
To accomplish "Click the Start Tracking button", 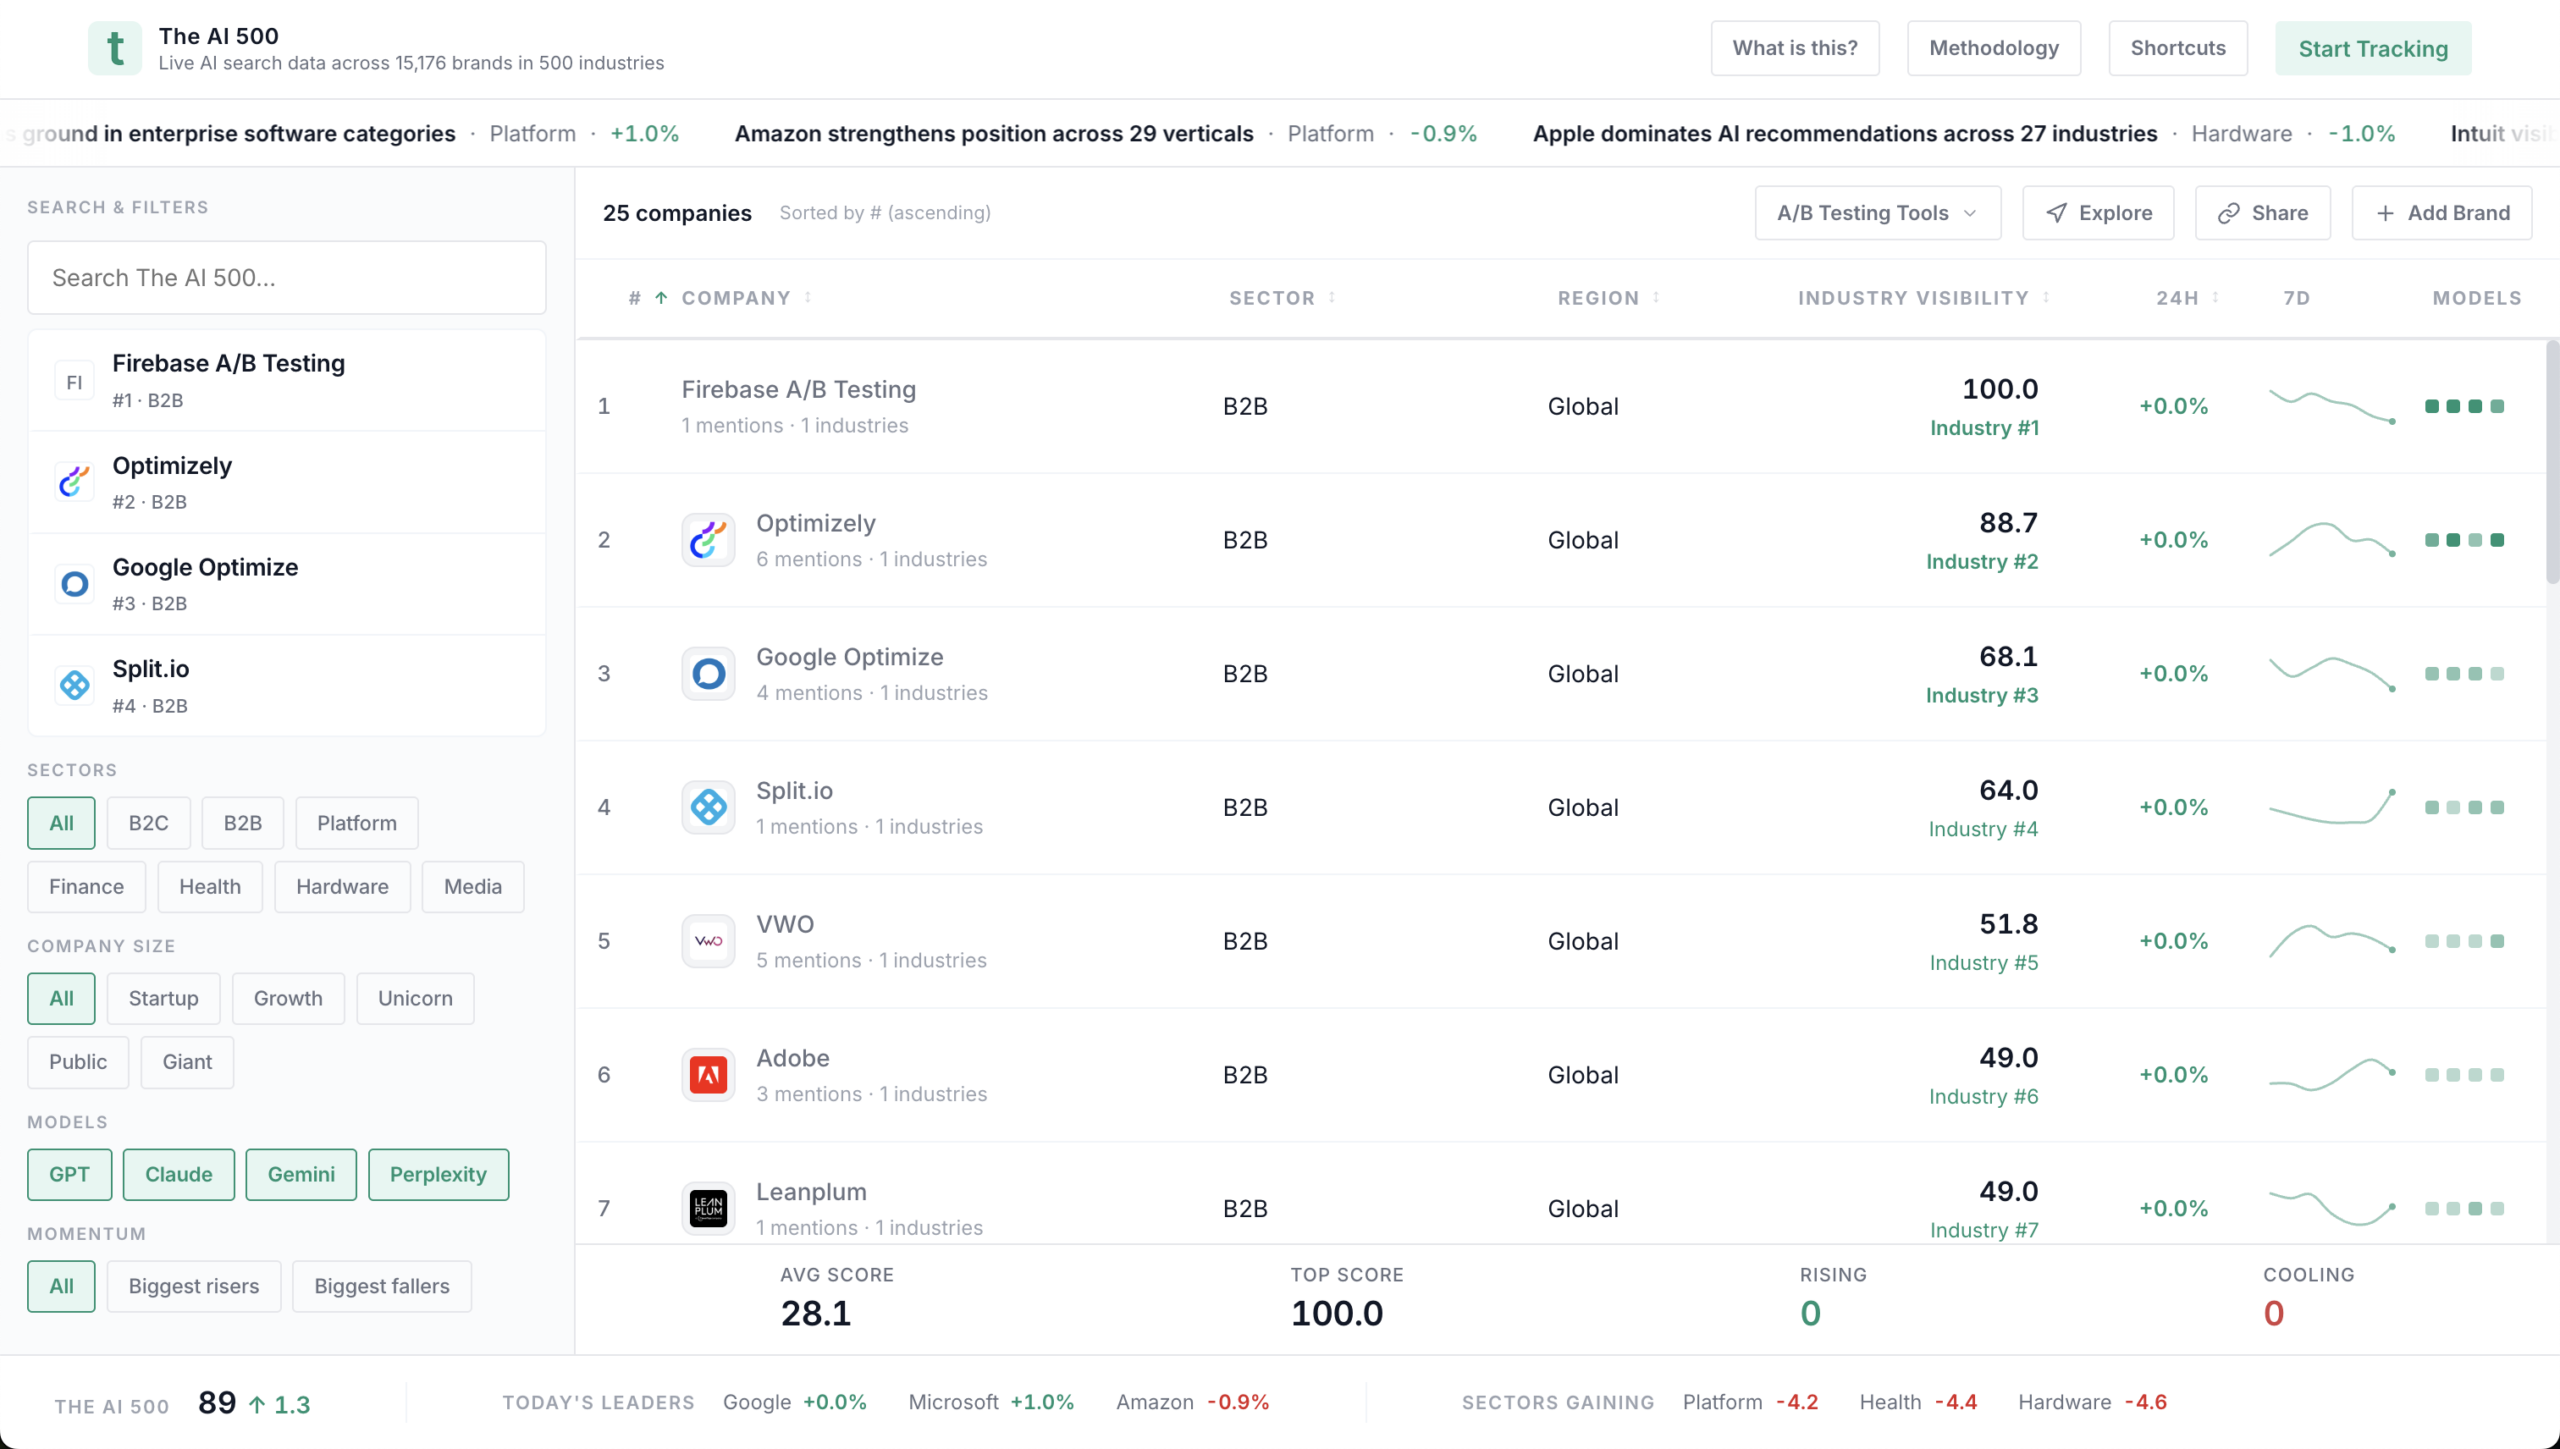I will coord(2372,48).
